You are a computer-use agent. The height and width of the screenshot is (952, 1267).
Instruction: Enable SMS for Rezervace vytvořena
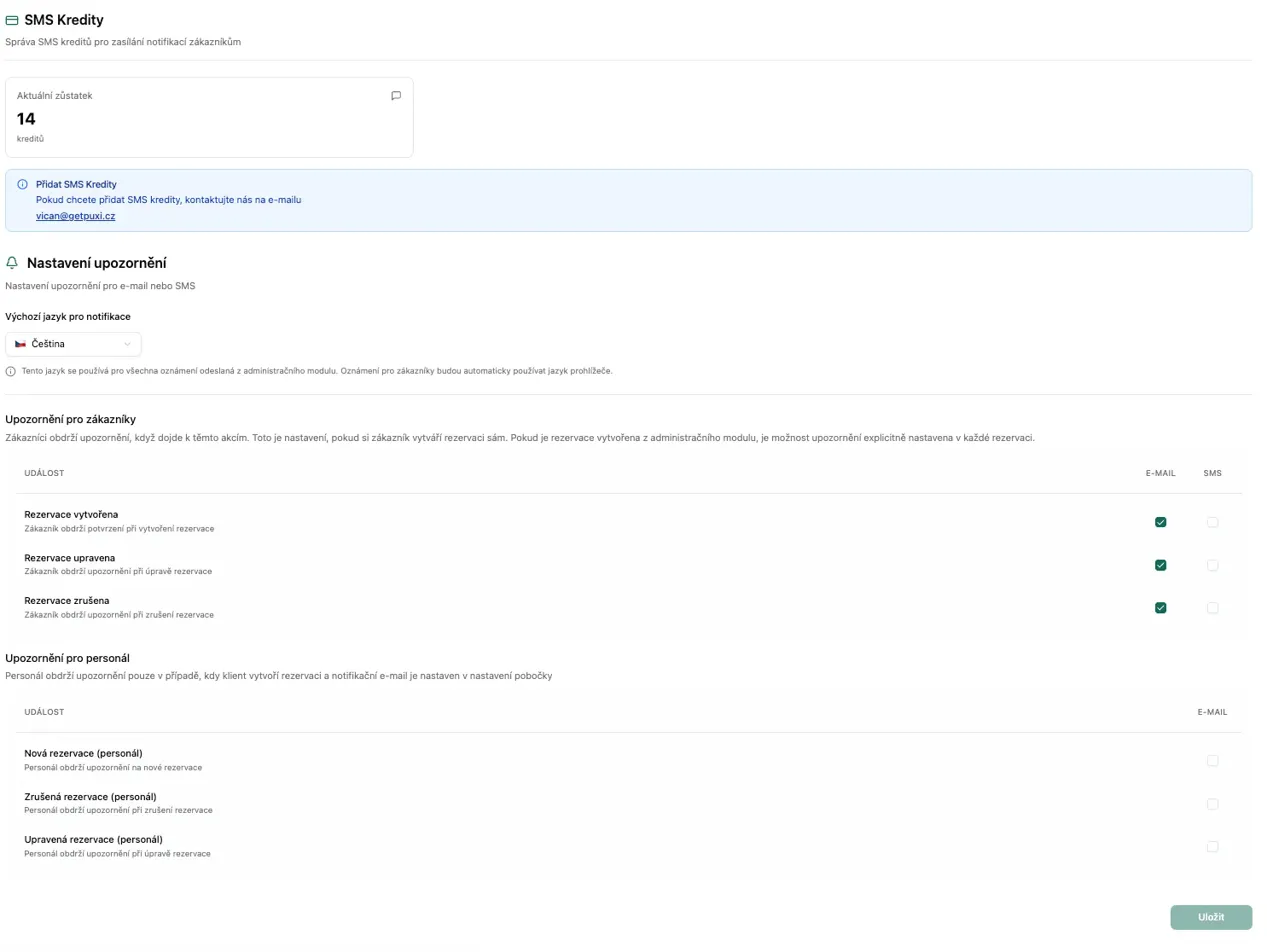1212,522
